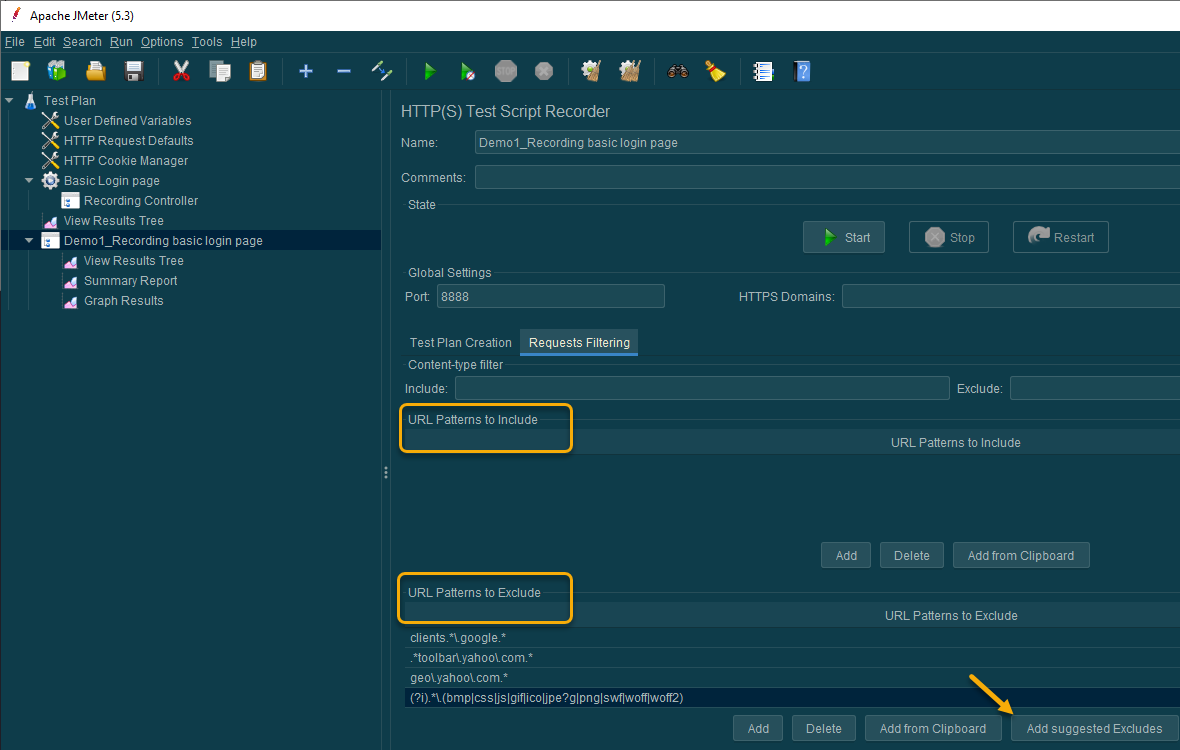Screen dimensions: 1180x750
Task: Click Delete under URL Patterns to Exclude
Action: (823, 729)
